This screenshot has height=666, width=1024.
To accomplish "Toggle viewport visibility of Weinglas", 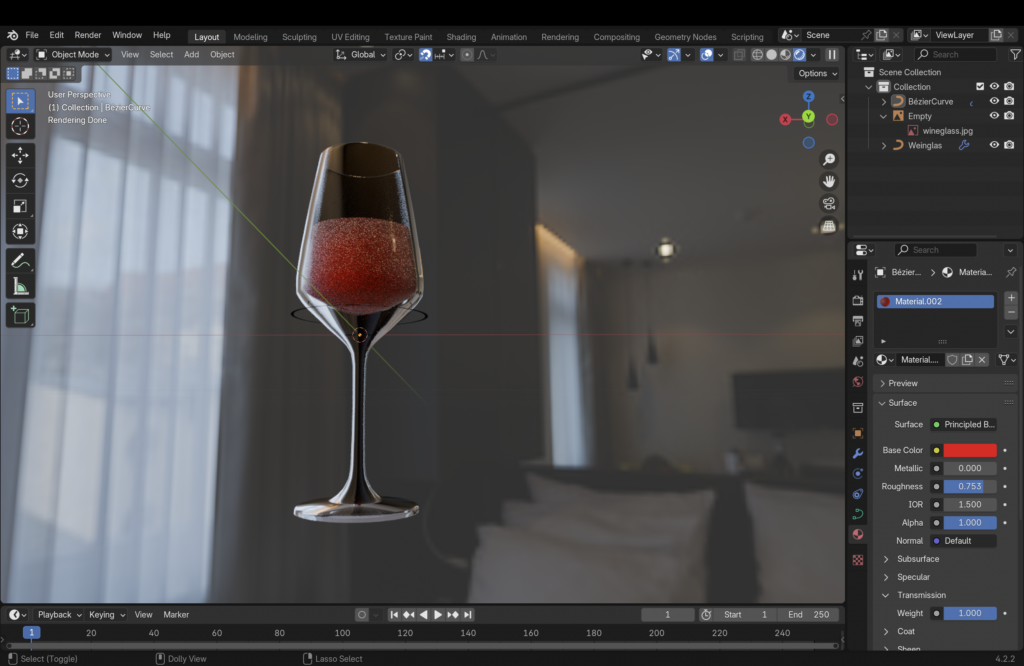I will pos(994,145).
